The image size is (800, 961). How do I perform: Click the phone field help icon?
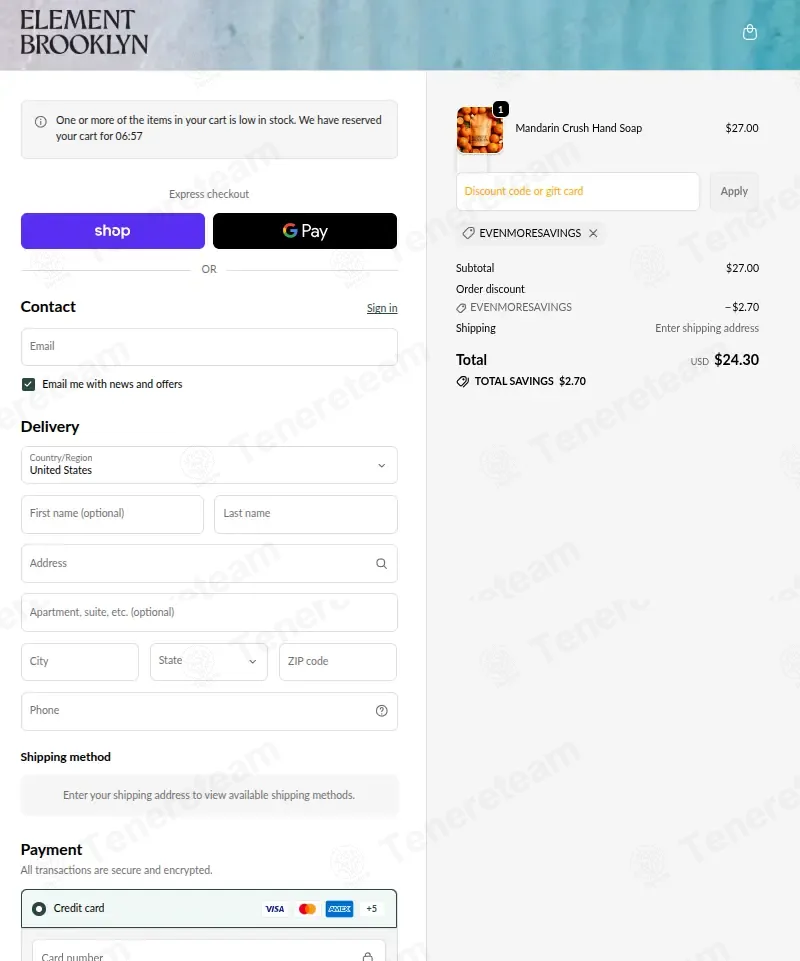(x=381, y=711)
